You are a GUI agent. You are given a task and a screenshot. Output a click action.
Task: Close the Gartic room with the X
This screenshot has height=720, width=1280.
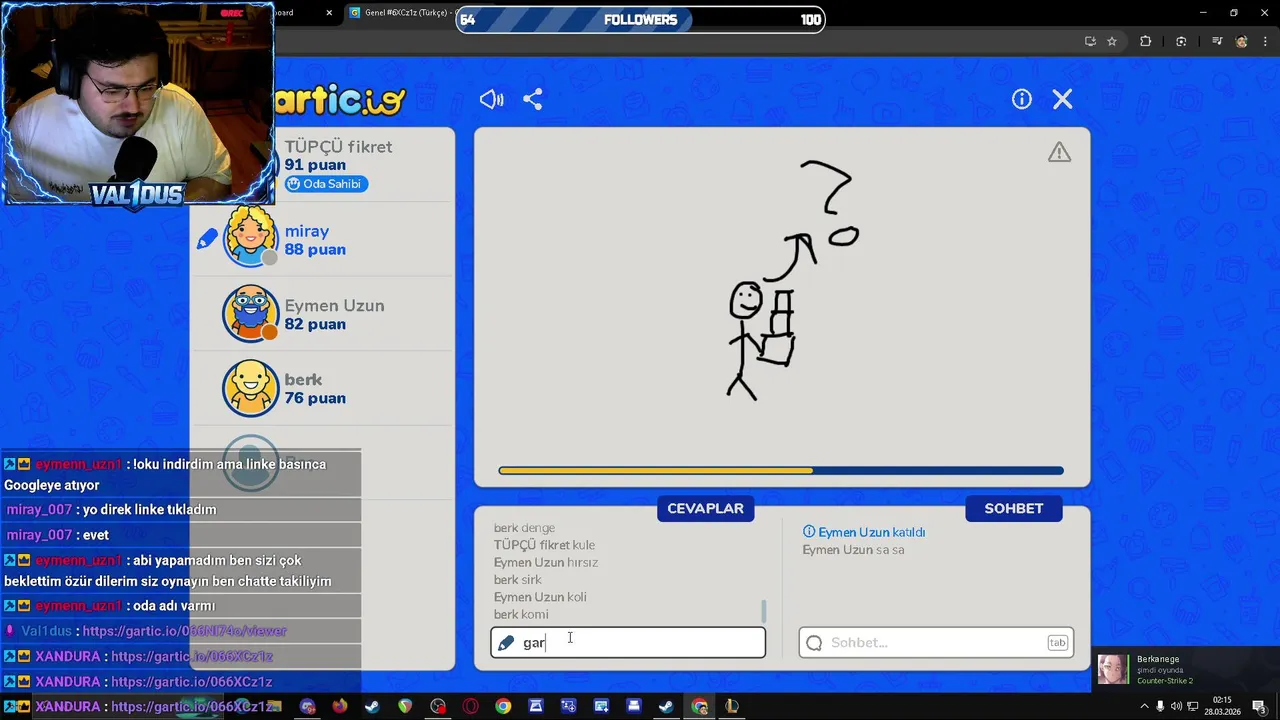(x=1062, y=99)
